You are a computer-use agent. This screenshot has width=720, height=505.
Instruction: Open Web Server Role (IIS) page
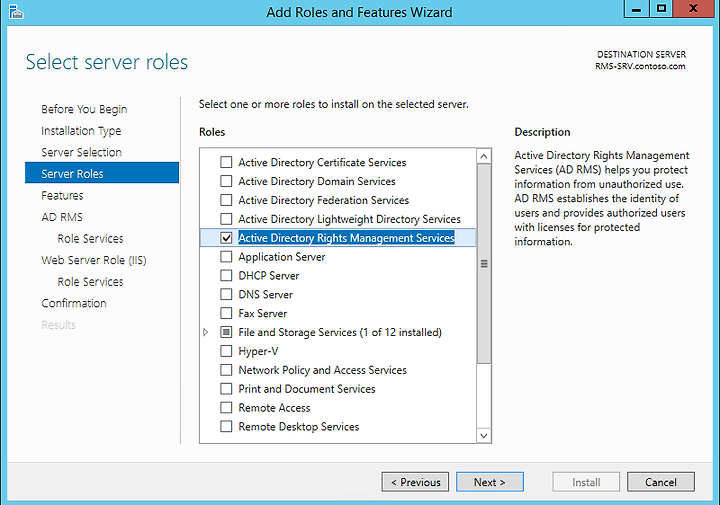(94, 260)
